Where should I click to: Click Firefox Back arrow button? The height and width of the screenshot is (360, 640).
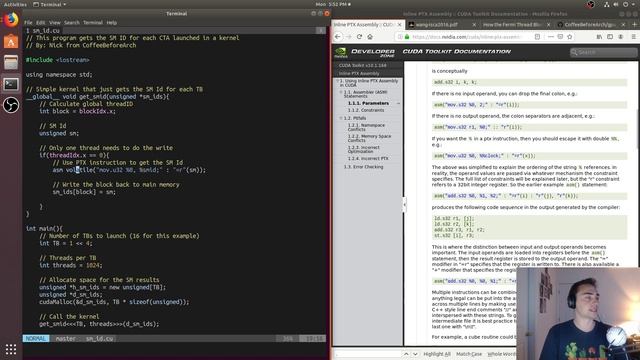click(x=338, y=37)
